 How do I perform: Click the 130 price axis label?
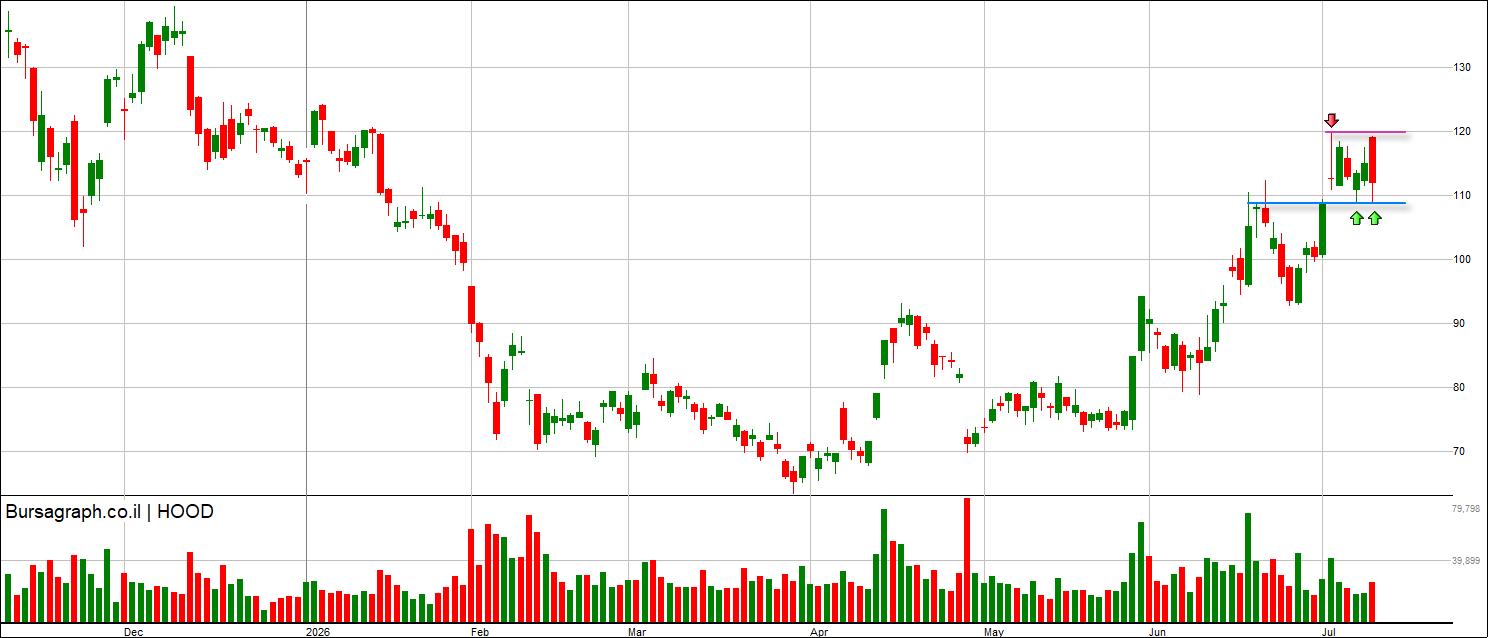point(1462,67)
